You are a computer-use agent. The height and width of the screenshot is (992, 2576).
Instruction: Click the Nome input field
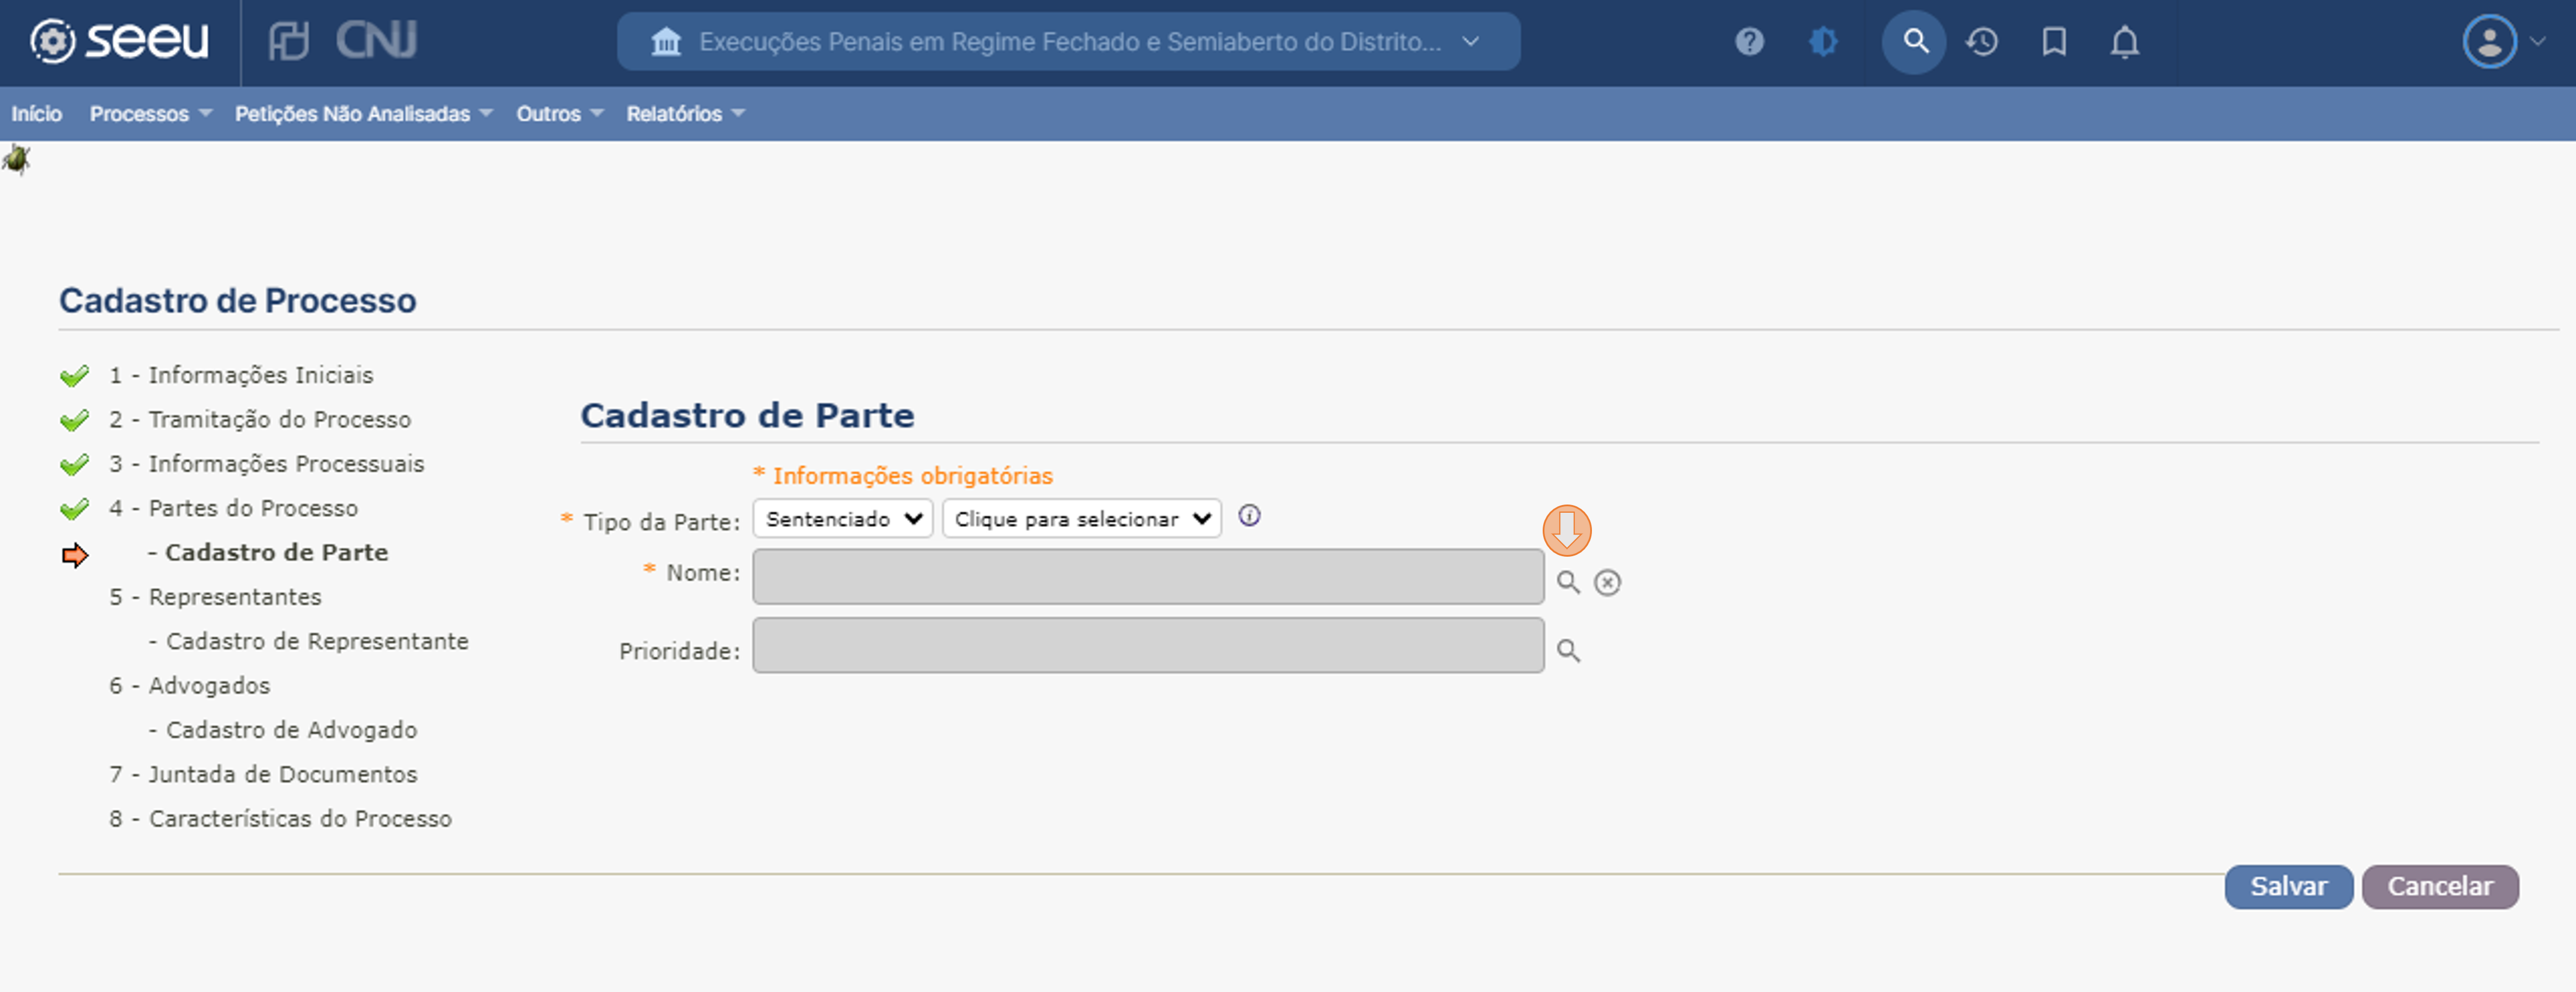[x=1147, y=577]
